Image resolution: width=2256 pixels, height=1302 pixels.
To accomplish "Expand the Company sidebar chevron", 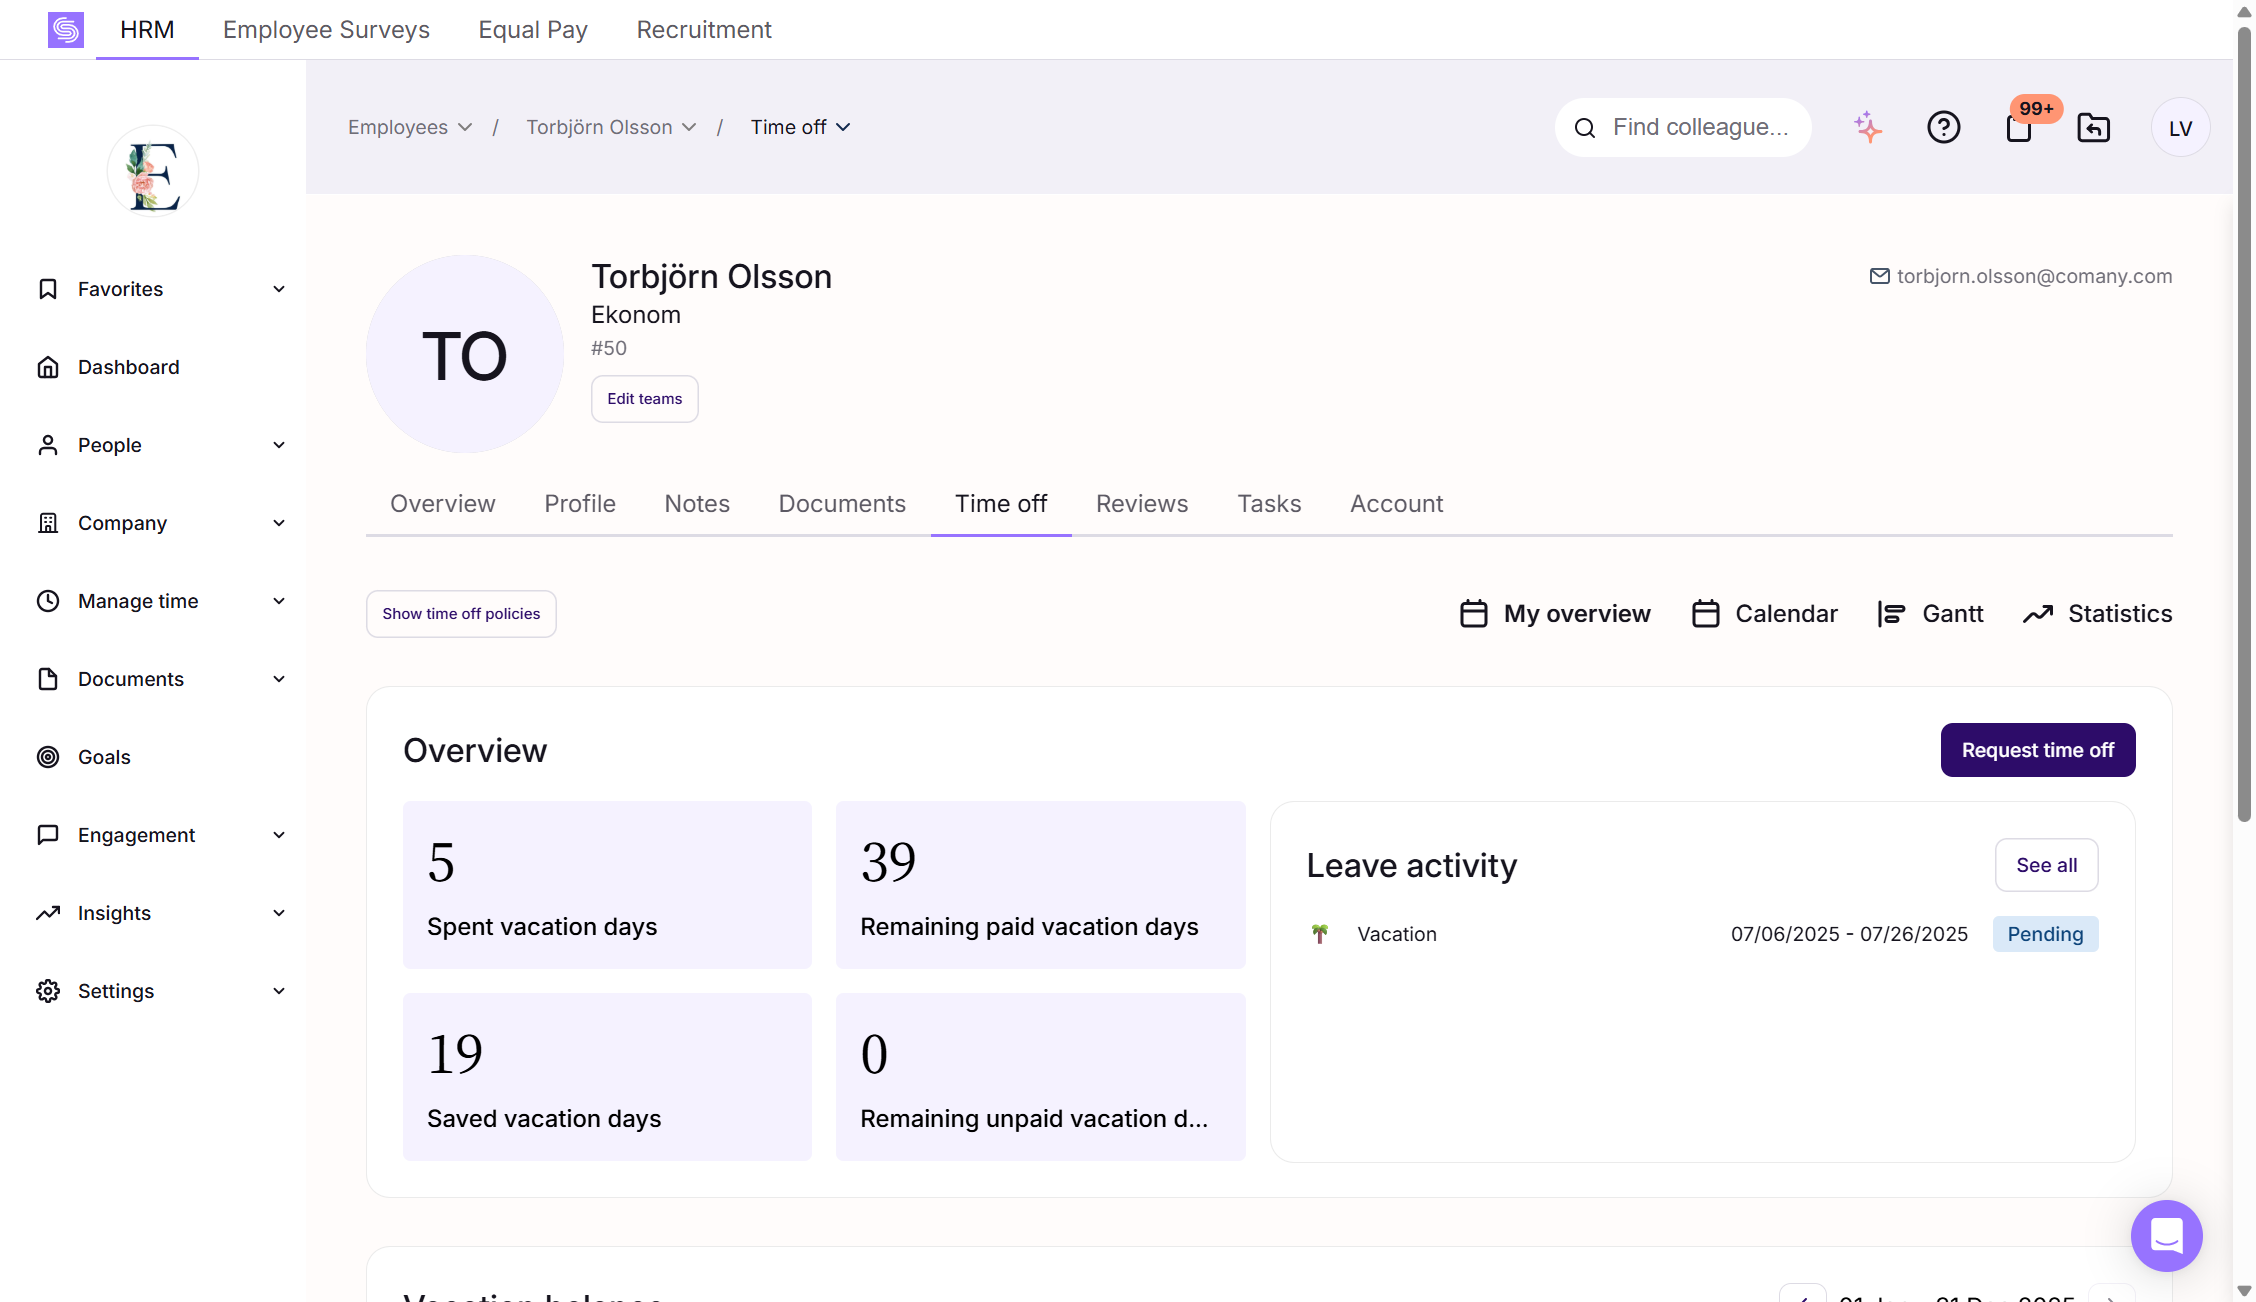I will (x=279, y=523).
